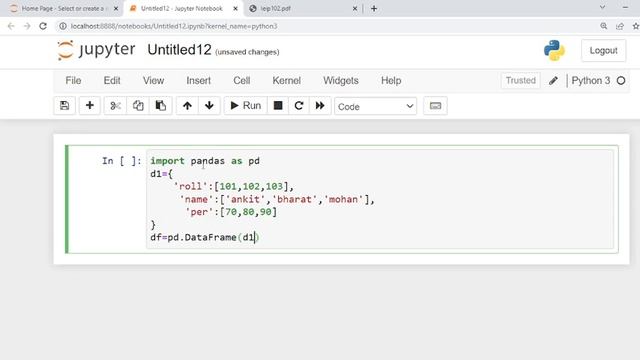Share this page icon

620,26
